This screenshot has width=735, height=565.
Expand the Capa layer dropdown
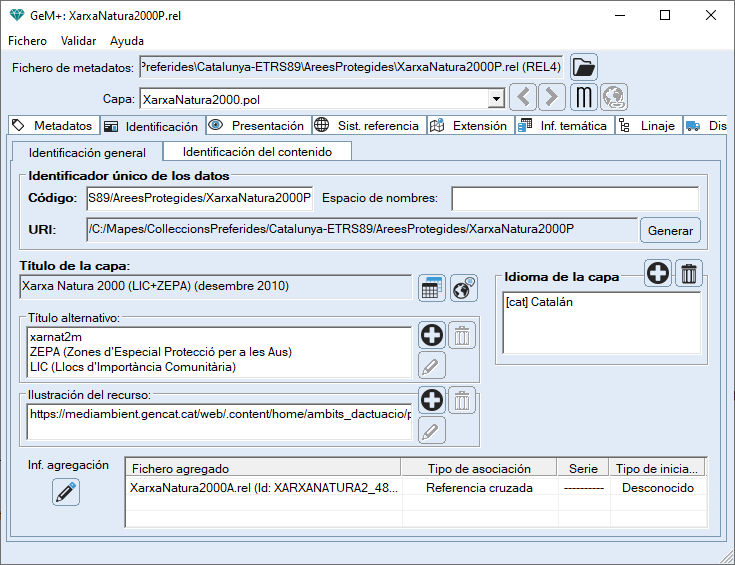[495, 99]
